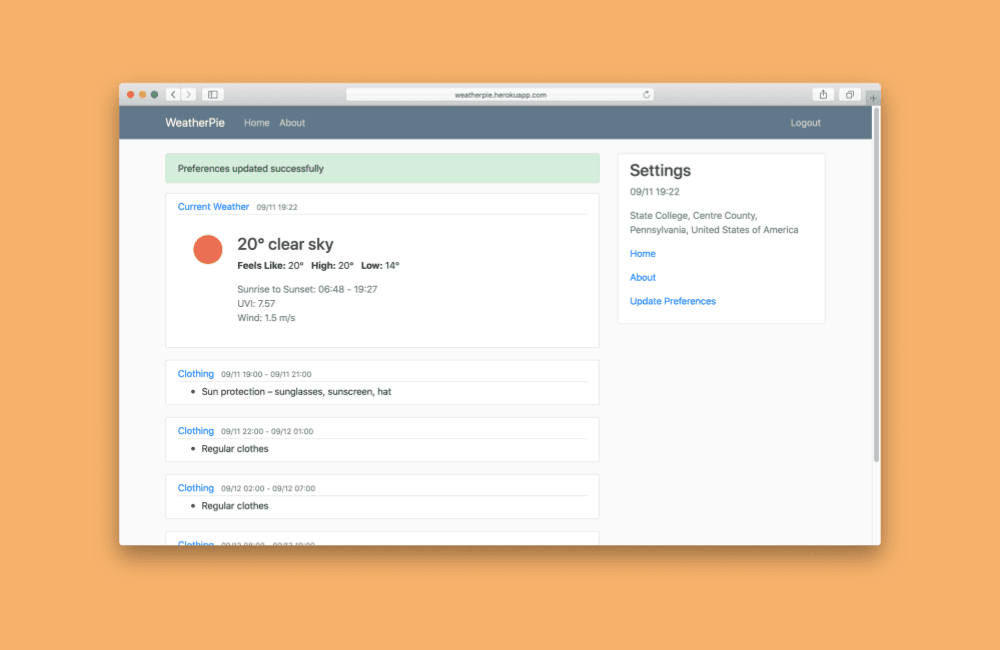Image resolution: width=1000 pixels, height=650 pixels.
Task: Click the 'Low: 14°' text
Action: click(x=380, y=265)
